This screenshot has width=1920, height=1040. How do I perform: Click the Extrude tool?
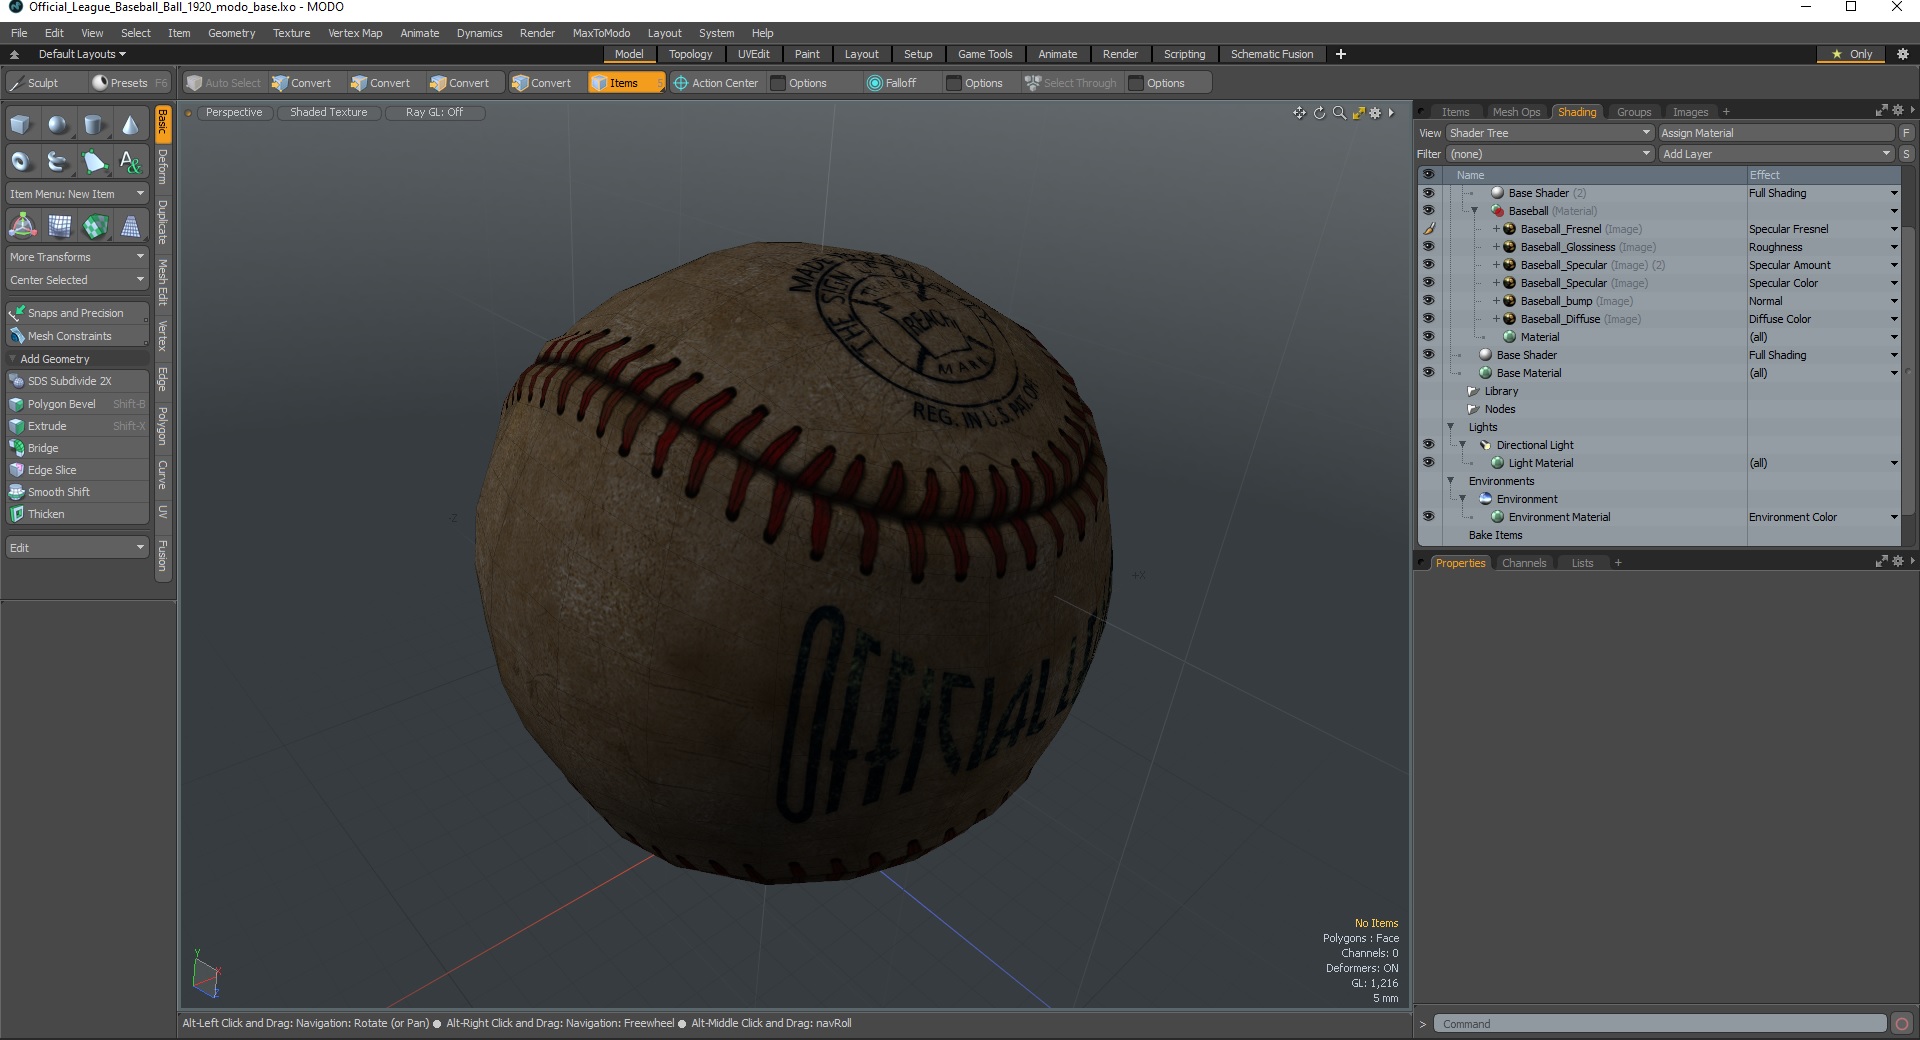[x=77, y=426]
